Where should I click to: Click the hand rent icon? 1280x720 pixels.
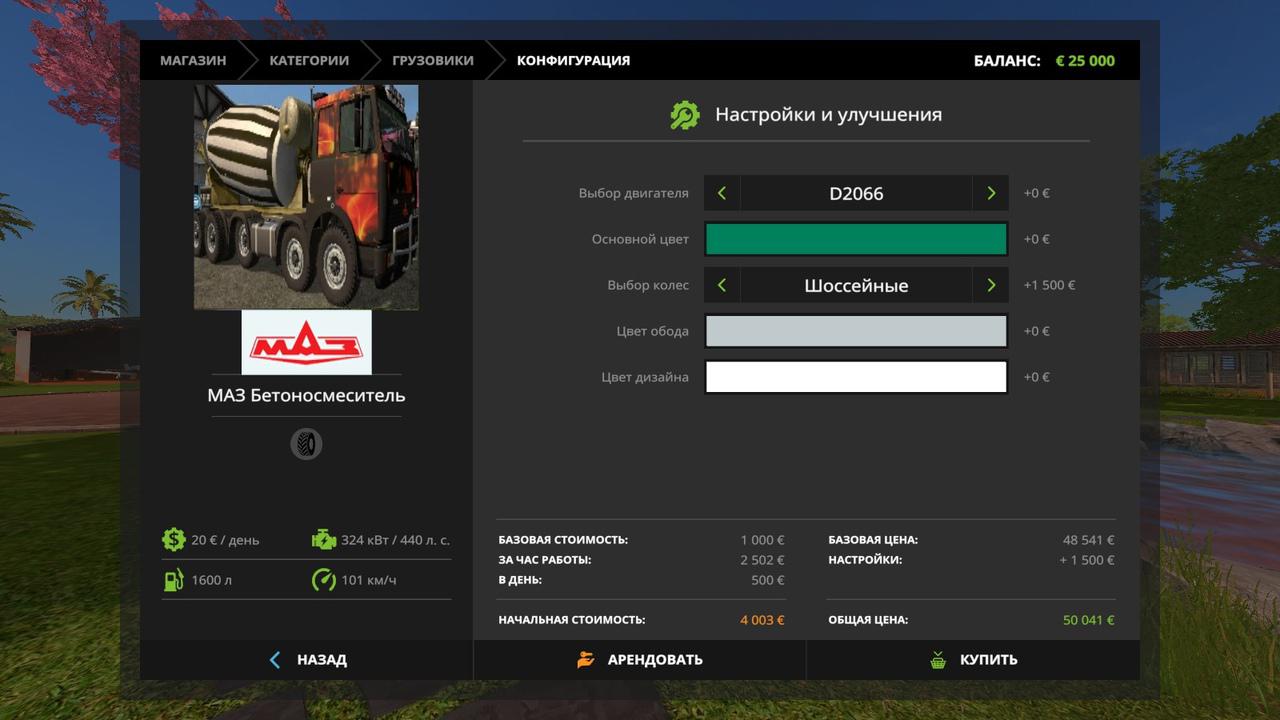586,660
